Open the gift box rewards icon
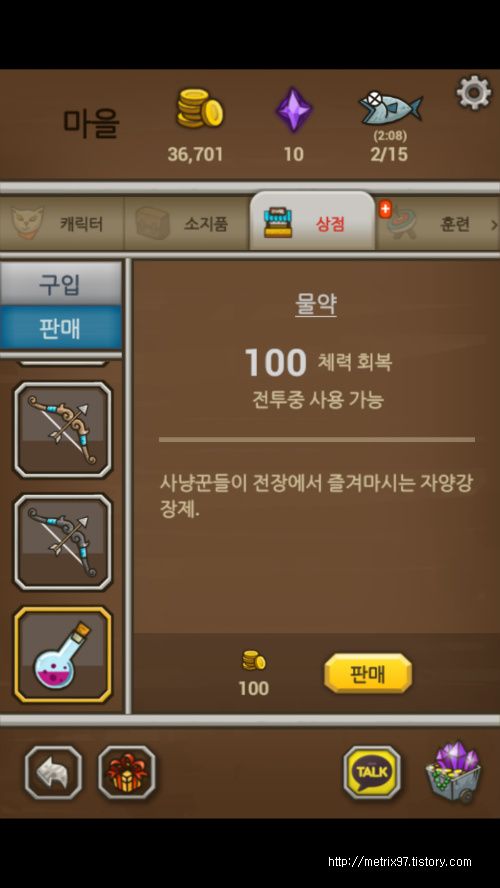This screenshot has height=888, width=500. [x=127, y=772]
